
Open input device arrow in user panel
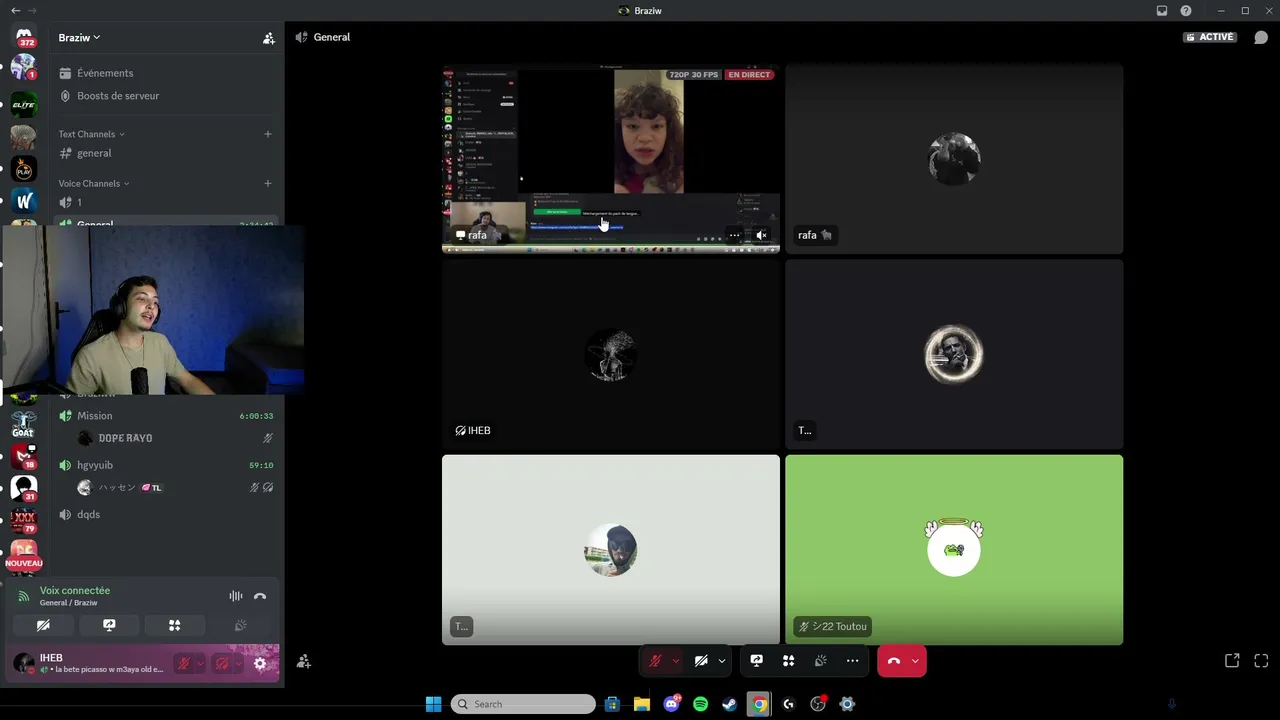click(x=200, y=663)
